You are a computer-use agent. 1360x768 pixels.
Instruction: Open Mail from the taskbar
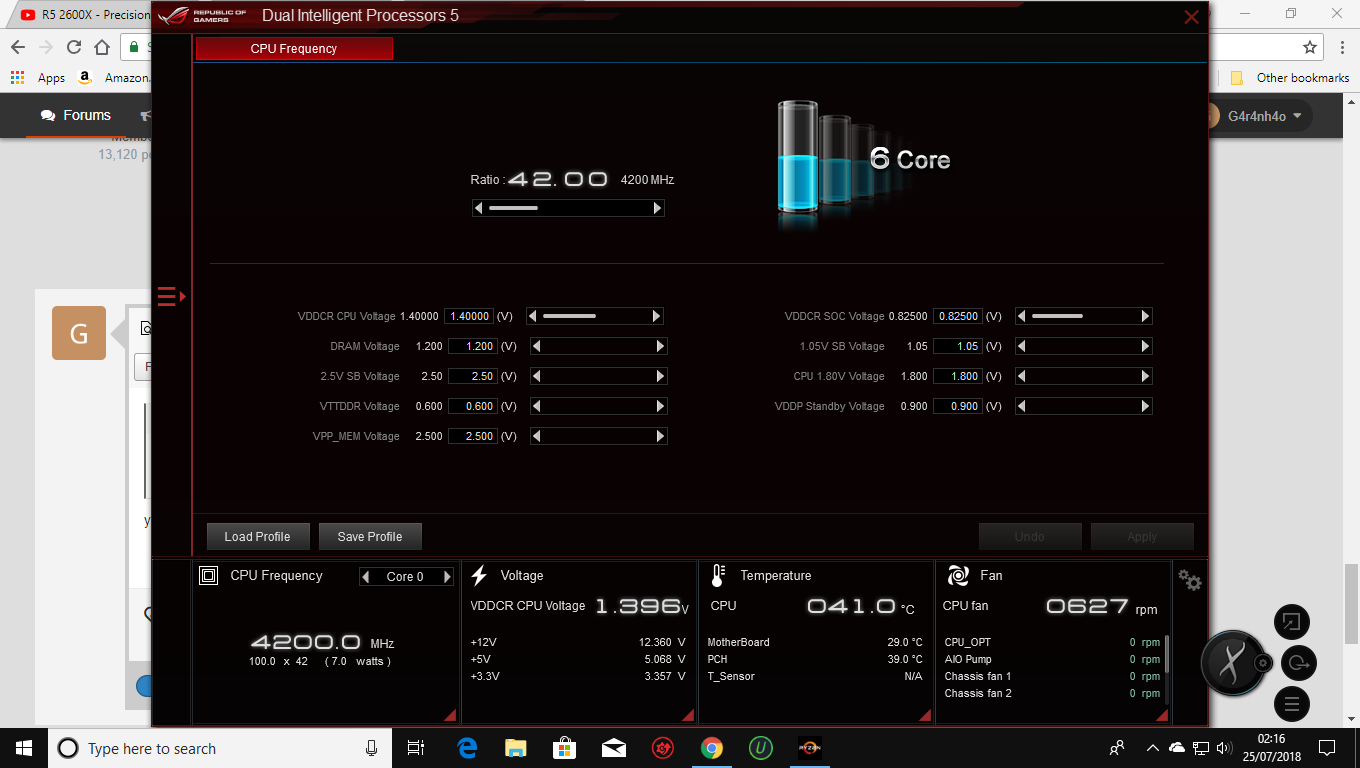click(x=614, y=748)
